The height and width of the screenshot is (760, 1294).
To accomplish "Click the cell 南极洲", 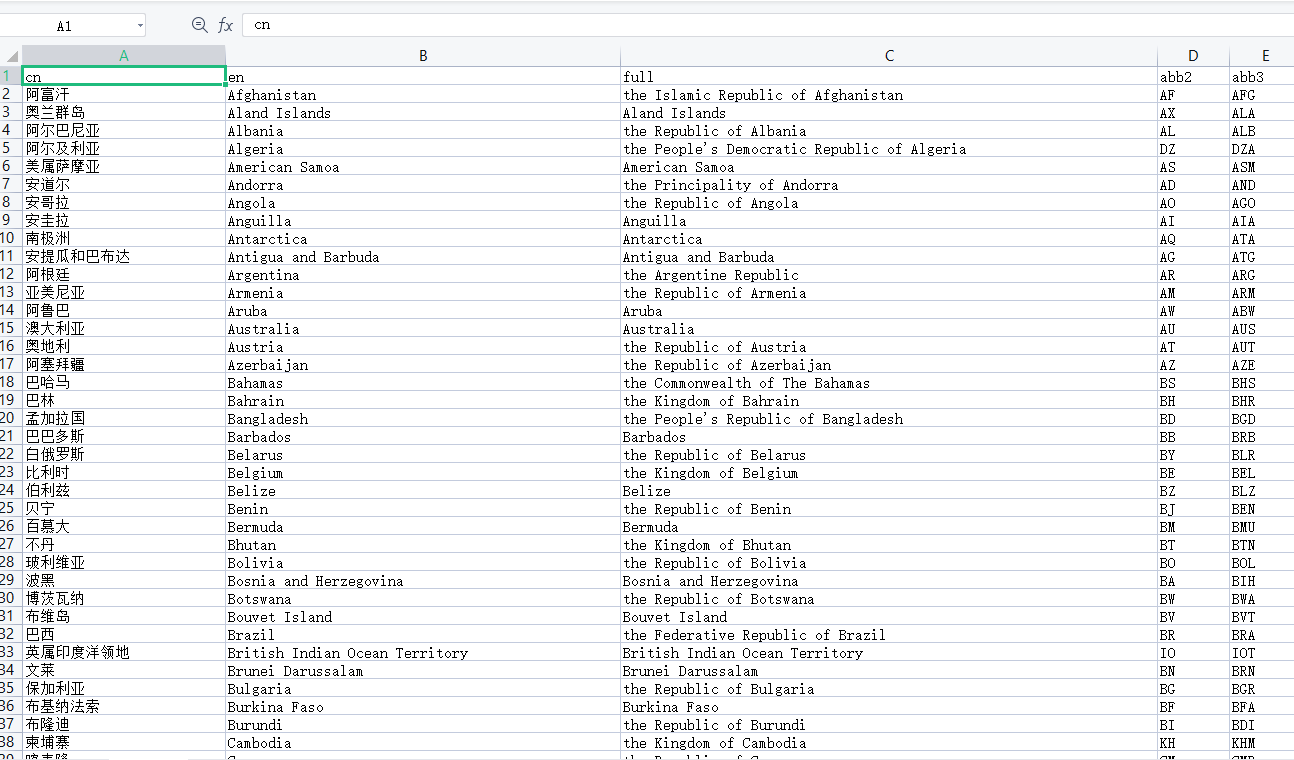I will (124, 239).
